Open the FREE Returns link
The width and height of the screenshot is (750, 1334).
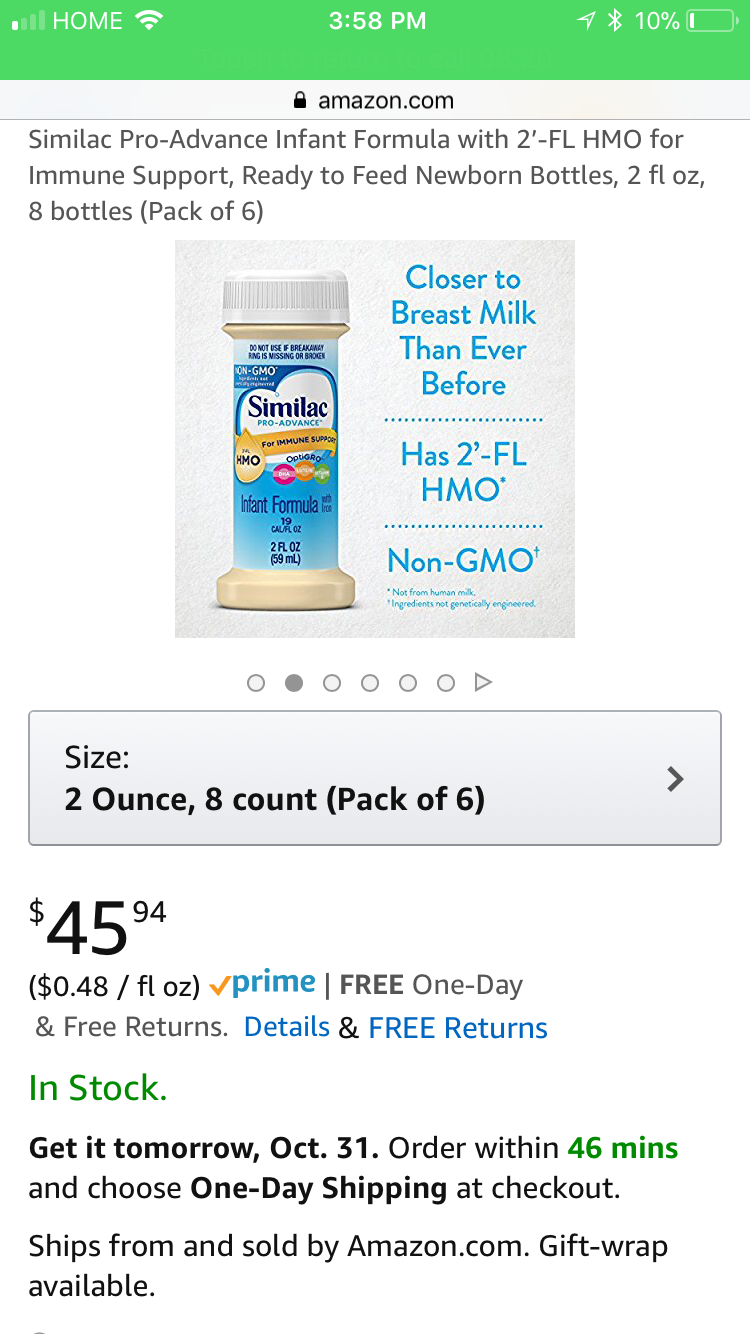click(458, 1028)
